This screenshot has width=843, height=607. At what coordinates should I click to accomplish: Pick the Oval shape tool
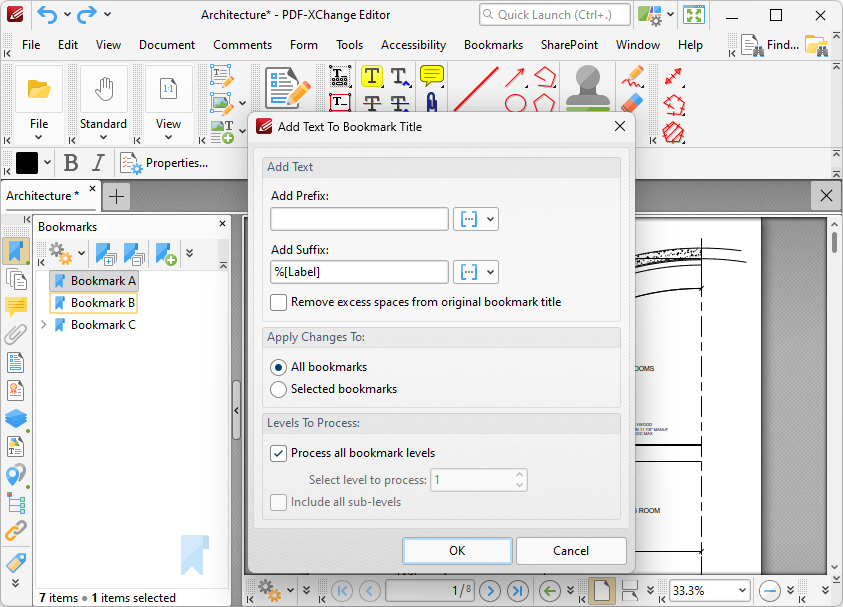click(515, 103)
